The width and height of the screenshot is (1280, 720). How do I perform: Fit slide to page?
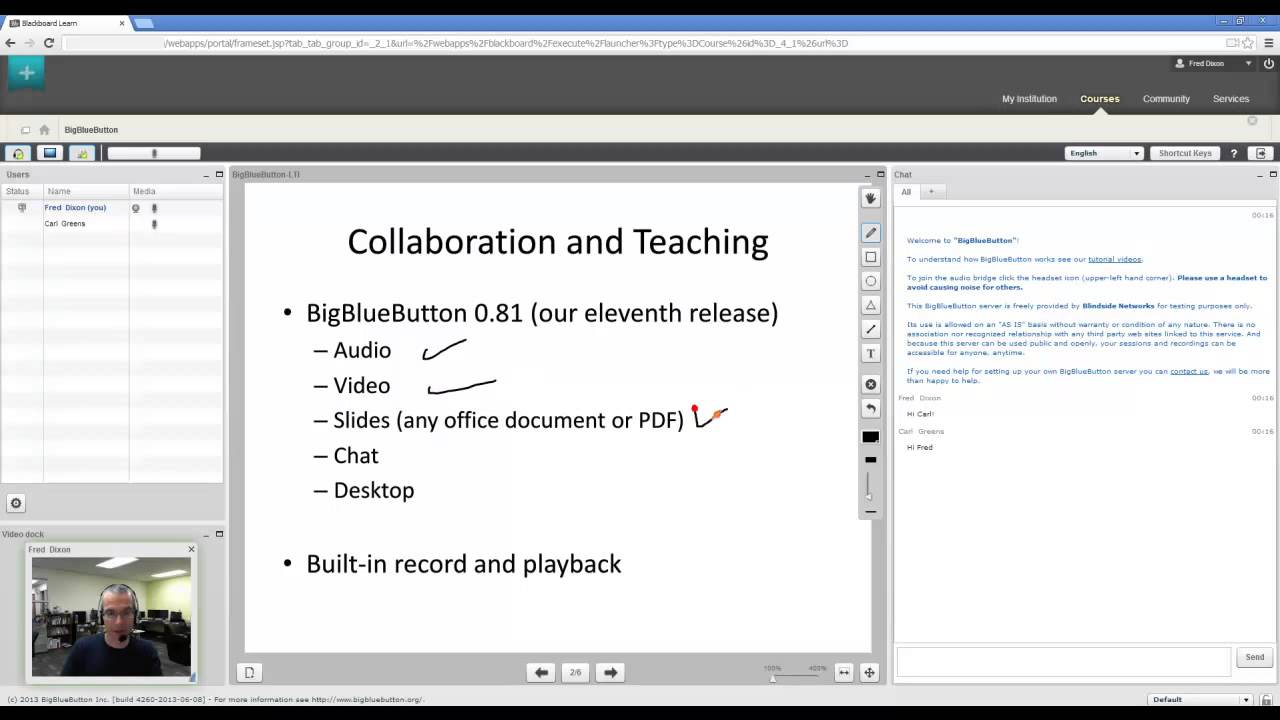[869, 673]
